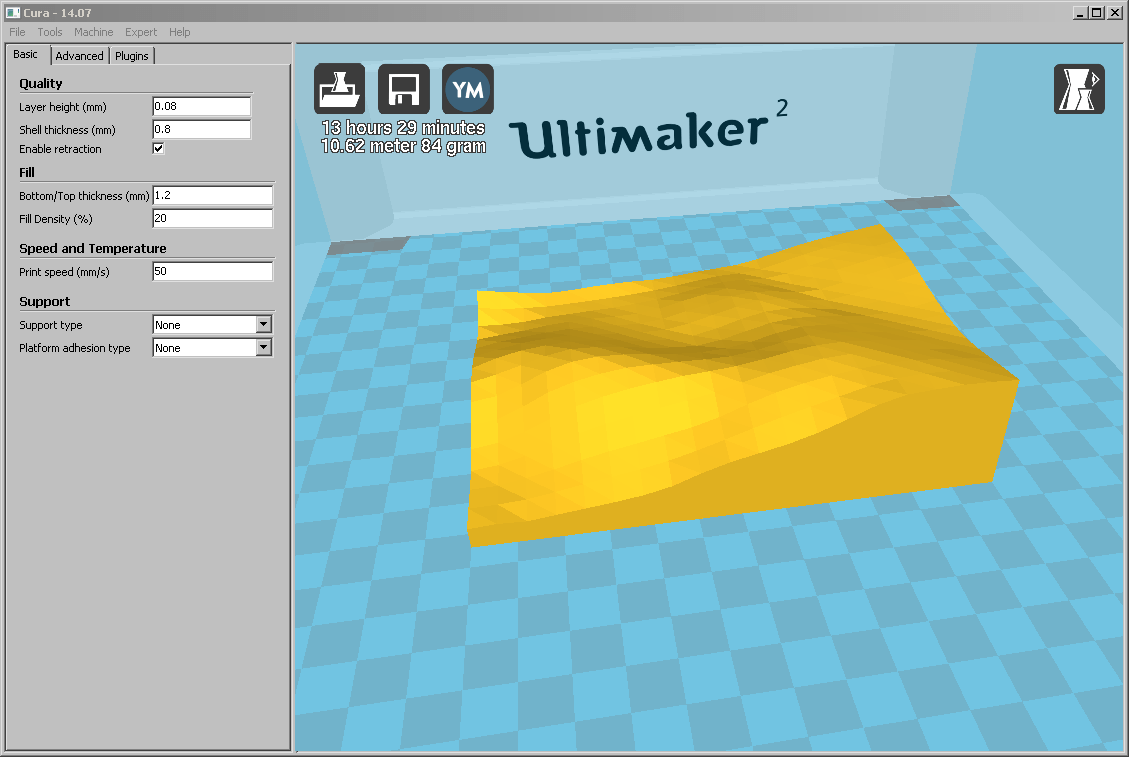This screenshot has height=757, width=1129.
Task: Click the 'Shell thickness (mm)' label
Action: click(67, 130)
